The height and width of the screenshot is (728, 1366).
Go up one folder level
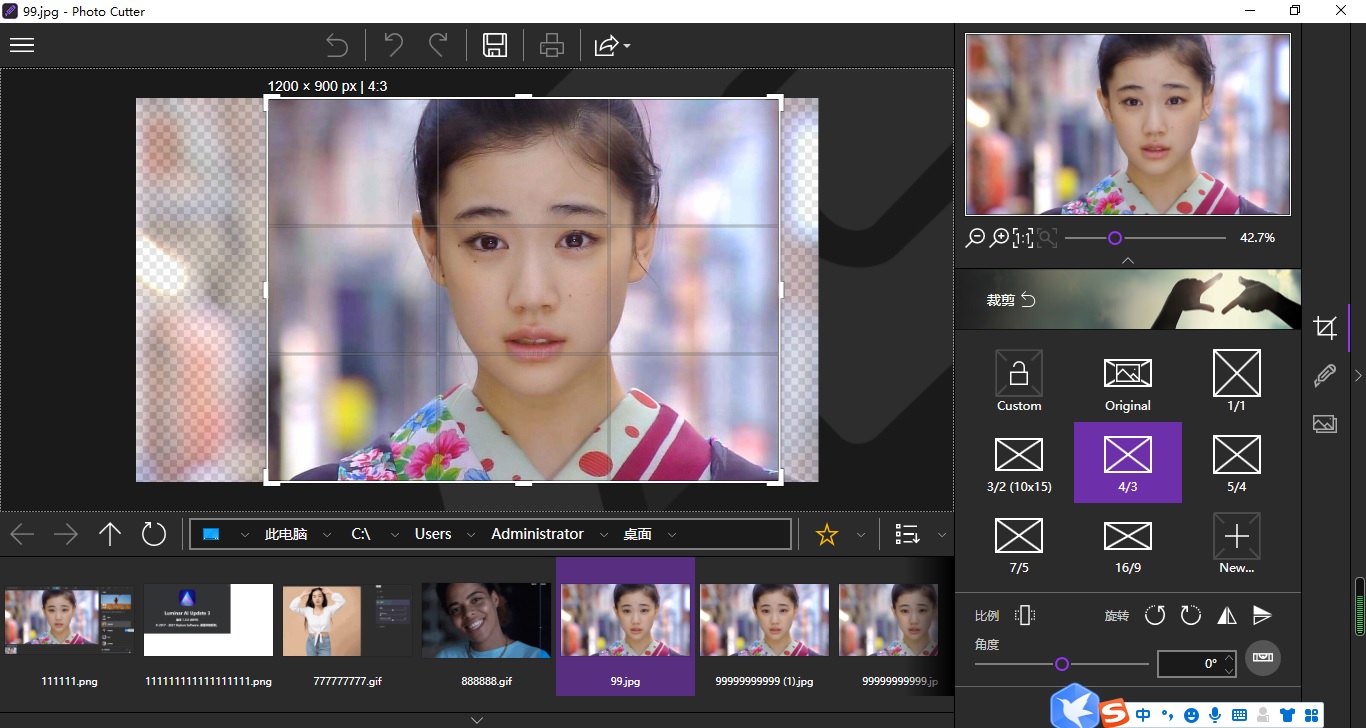(110, 534)
